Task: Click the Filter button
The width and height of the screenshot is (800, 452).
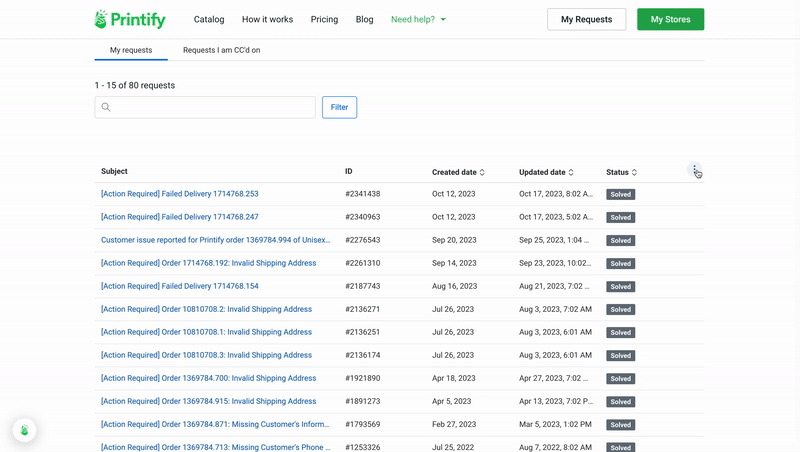Action: (x=339, y=107)
